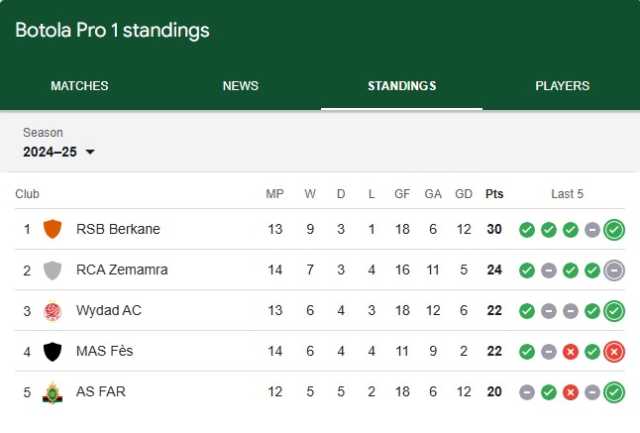Click MAS Fès latest loss result icon
Screen dimensions: 640x433
click(614, 352)
